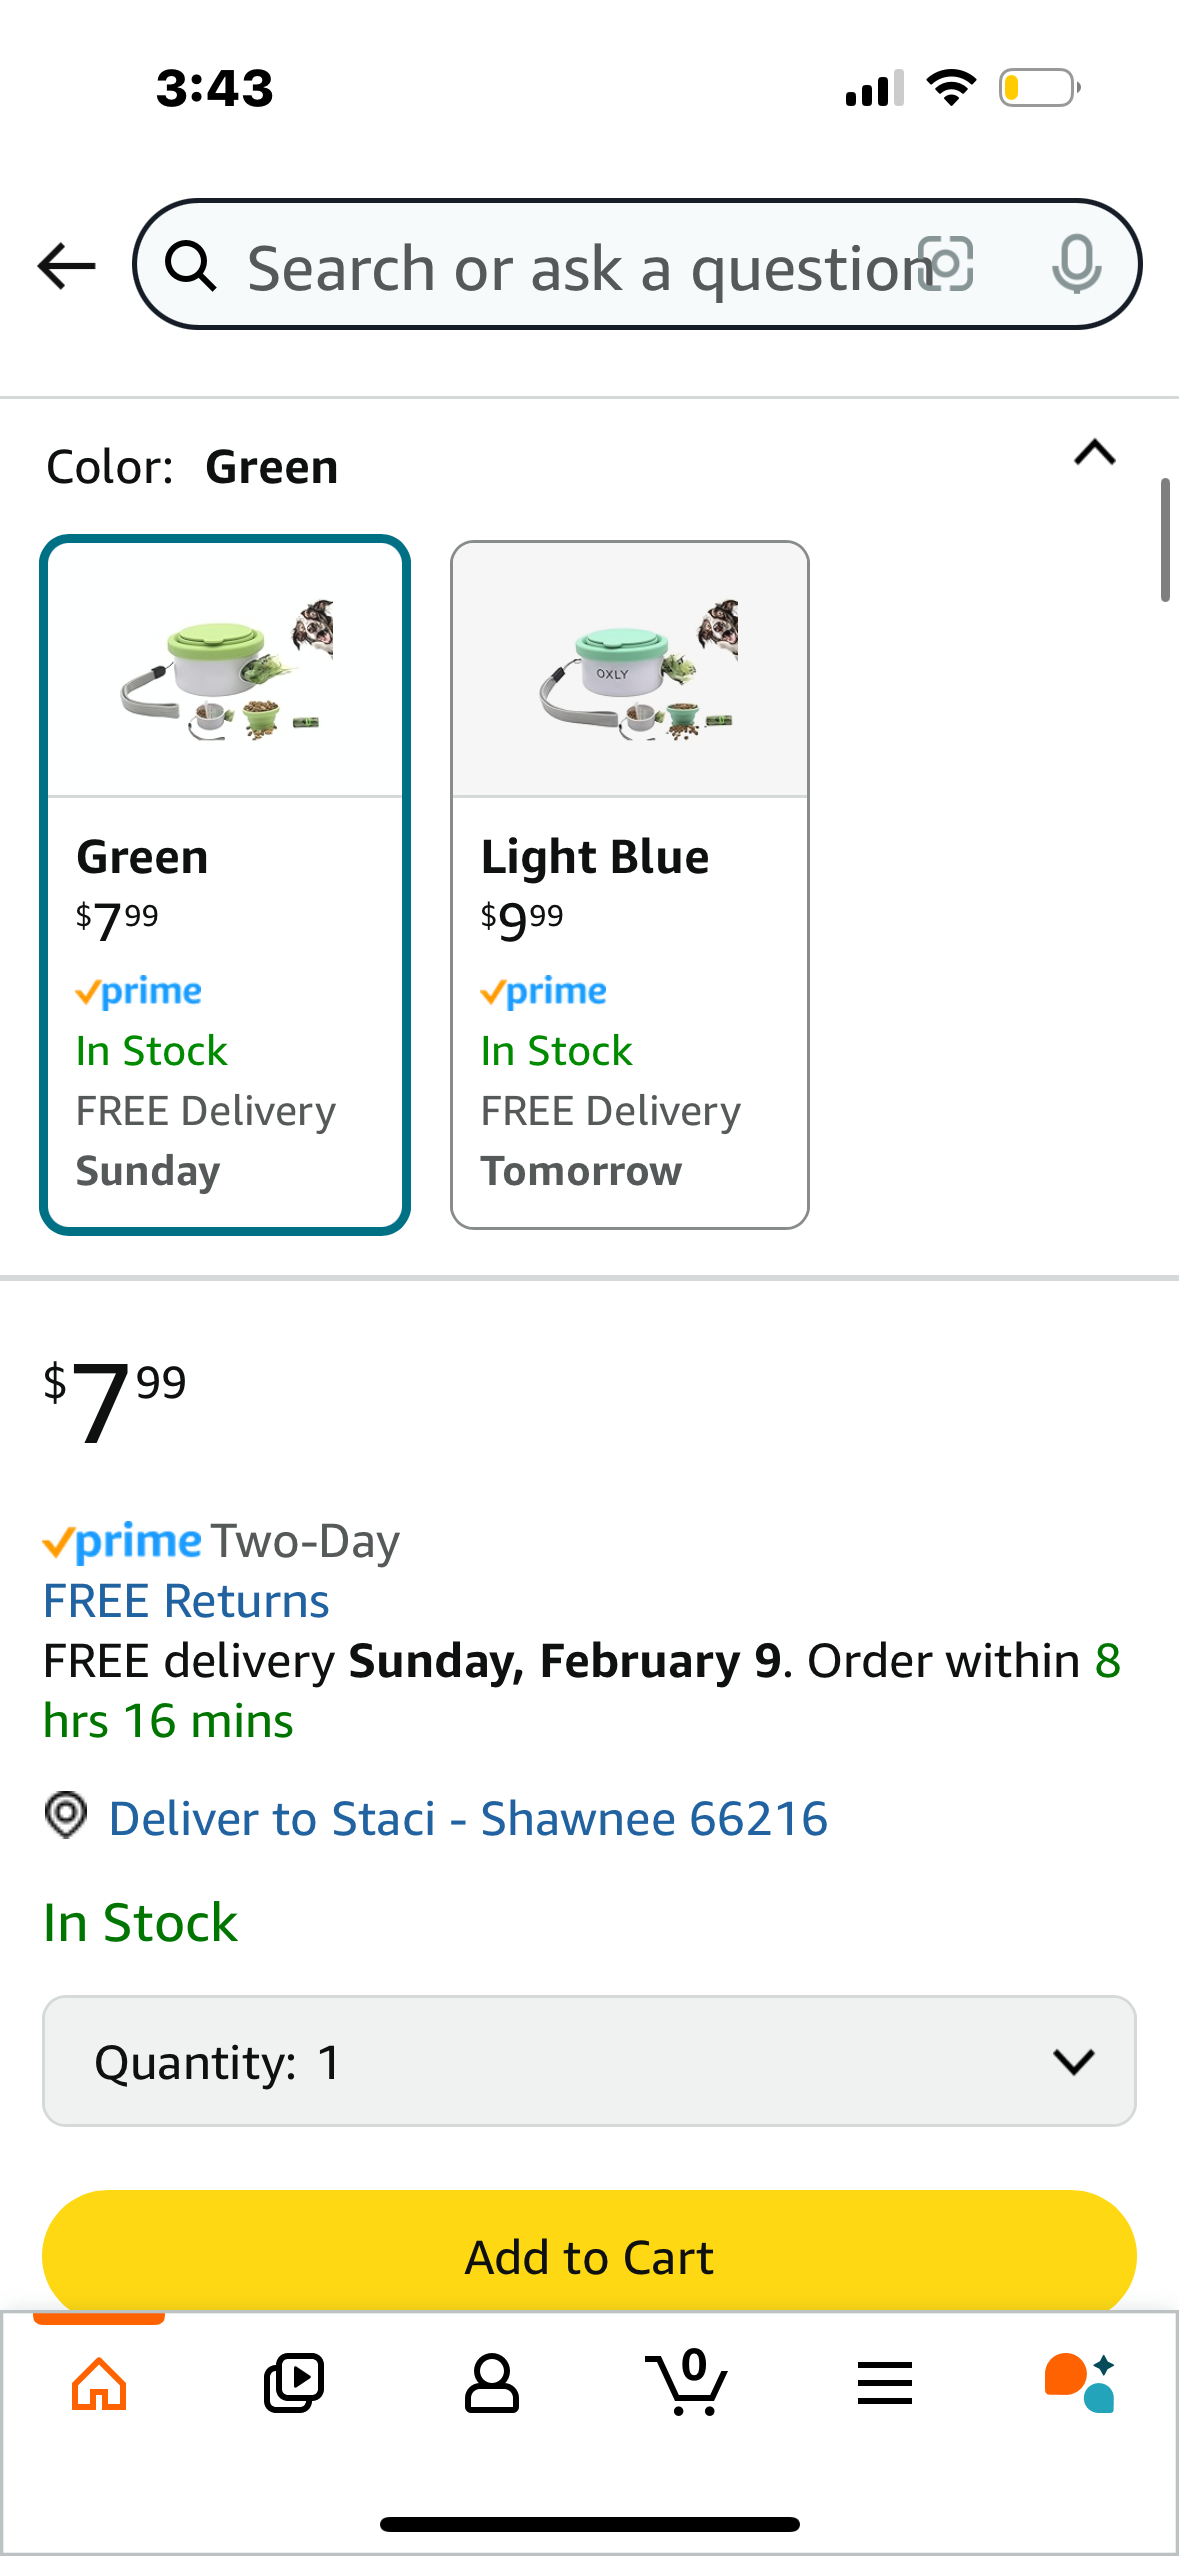Collapse the Color section chevron
1179x2556 pixels.
pos(1095,453)
